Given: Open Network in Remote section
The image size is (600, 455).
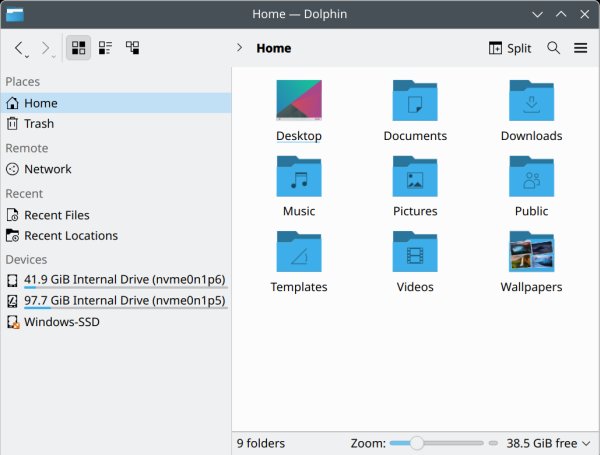Looking at the screenshot, I should [116, 169].
